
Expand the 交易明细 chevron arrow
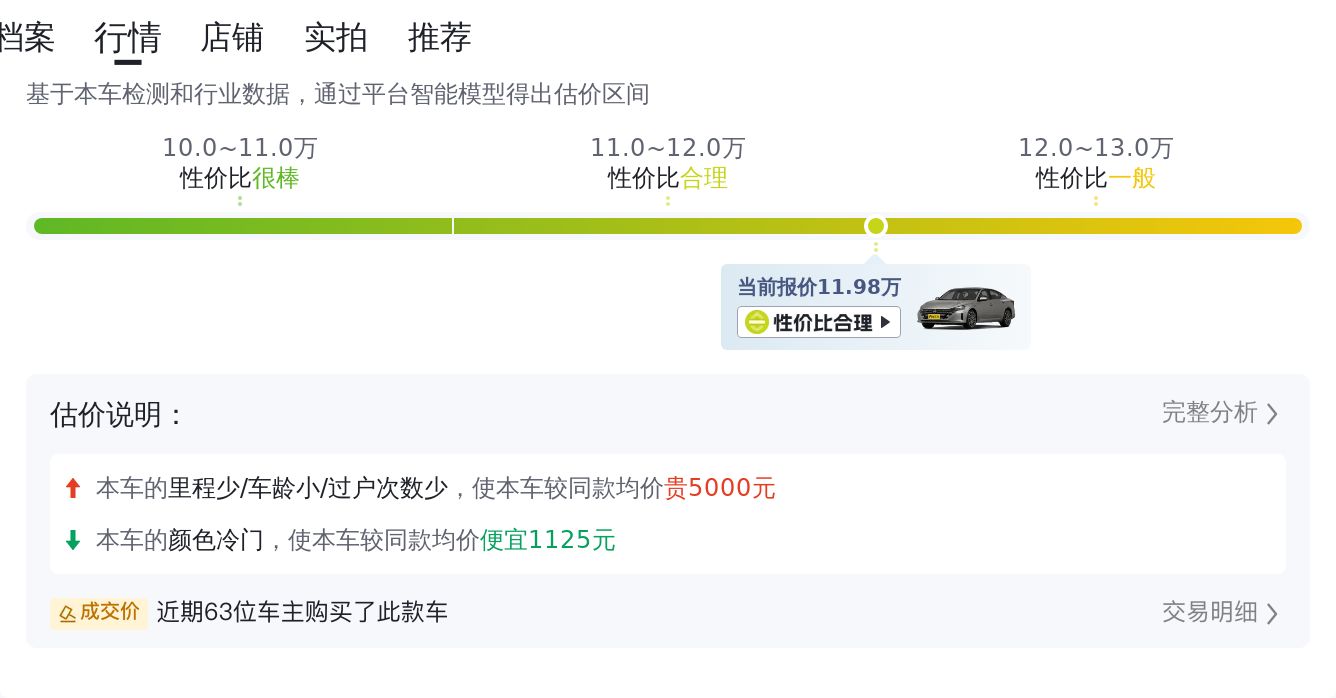coord(1272,613)
